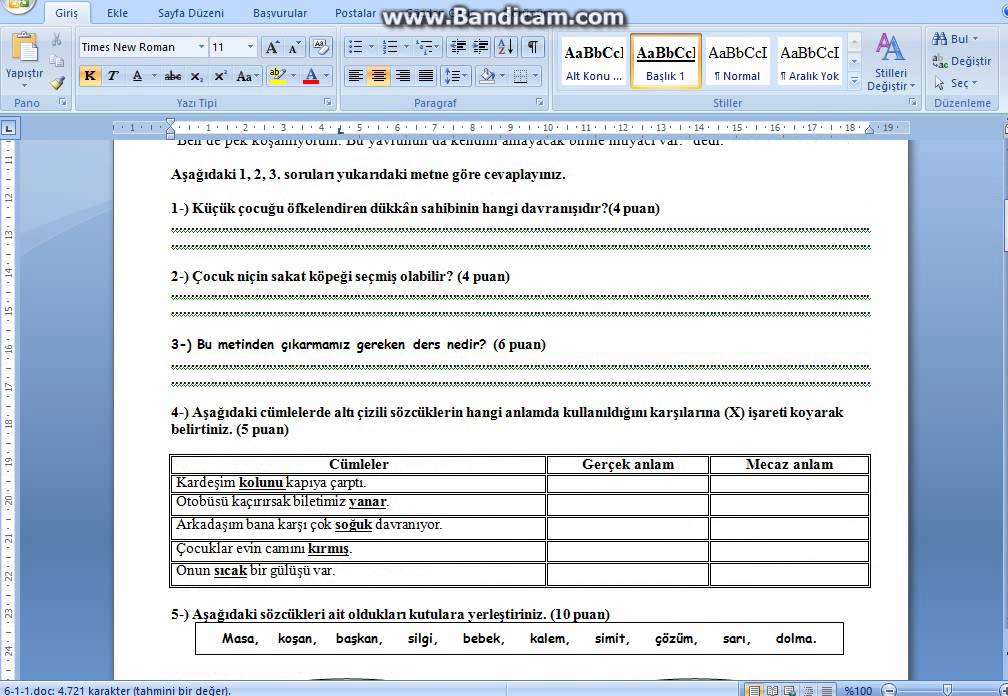Open the Sayfa Düzeni ribbon tab
This screenshot has width=1008, height=696.
(191, 13)
